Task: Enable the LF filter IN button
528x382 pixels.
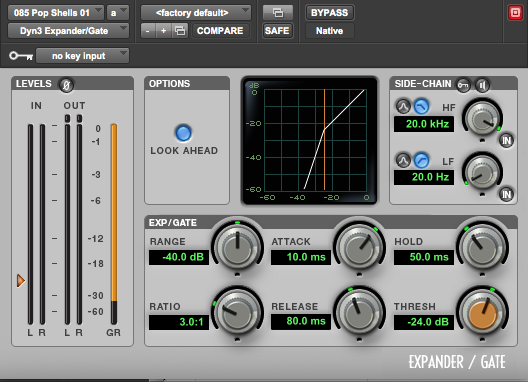Action: click(x=506, y=194)
